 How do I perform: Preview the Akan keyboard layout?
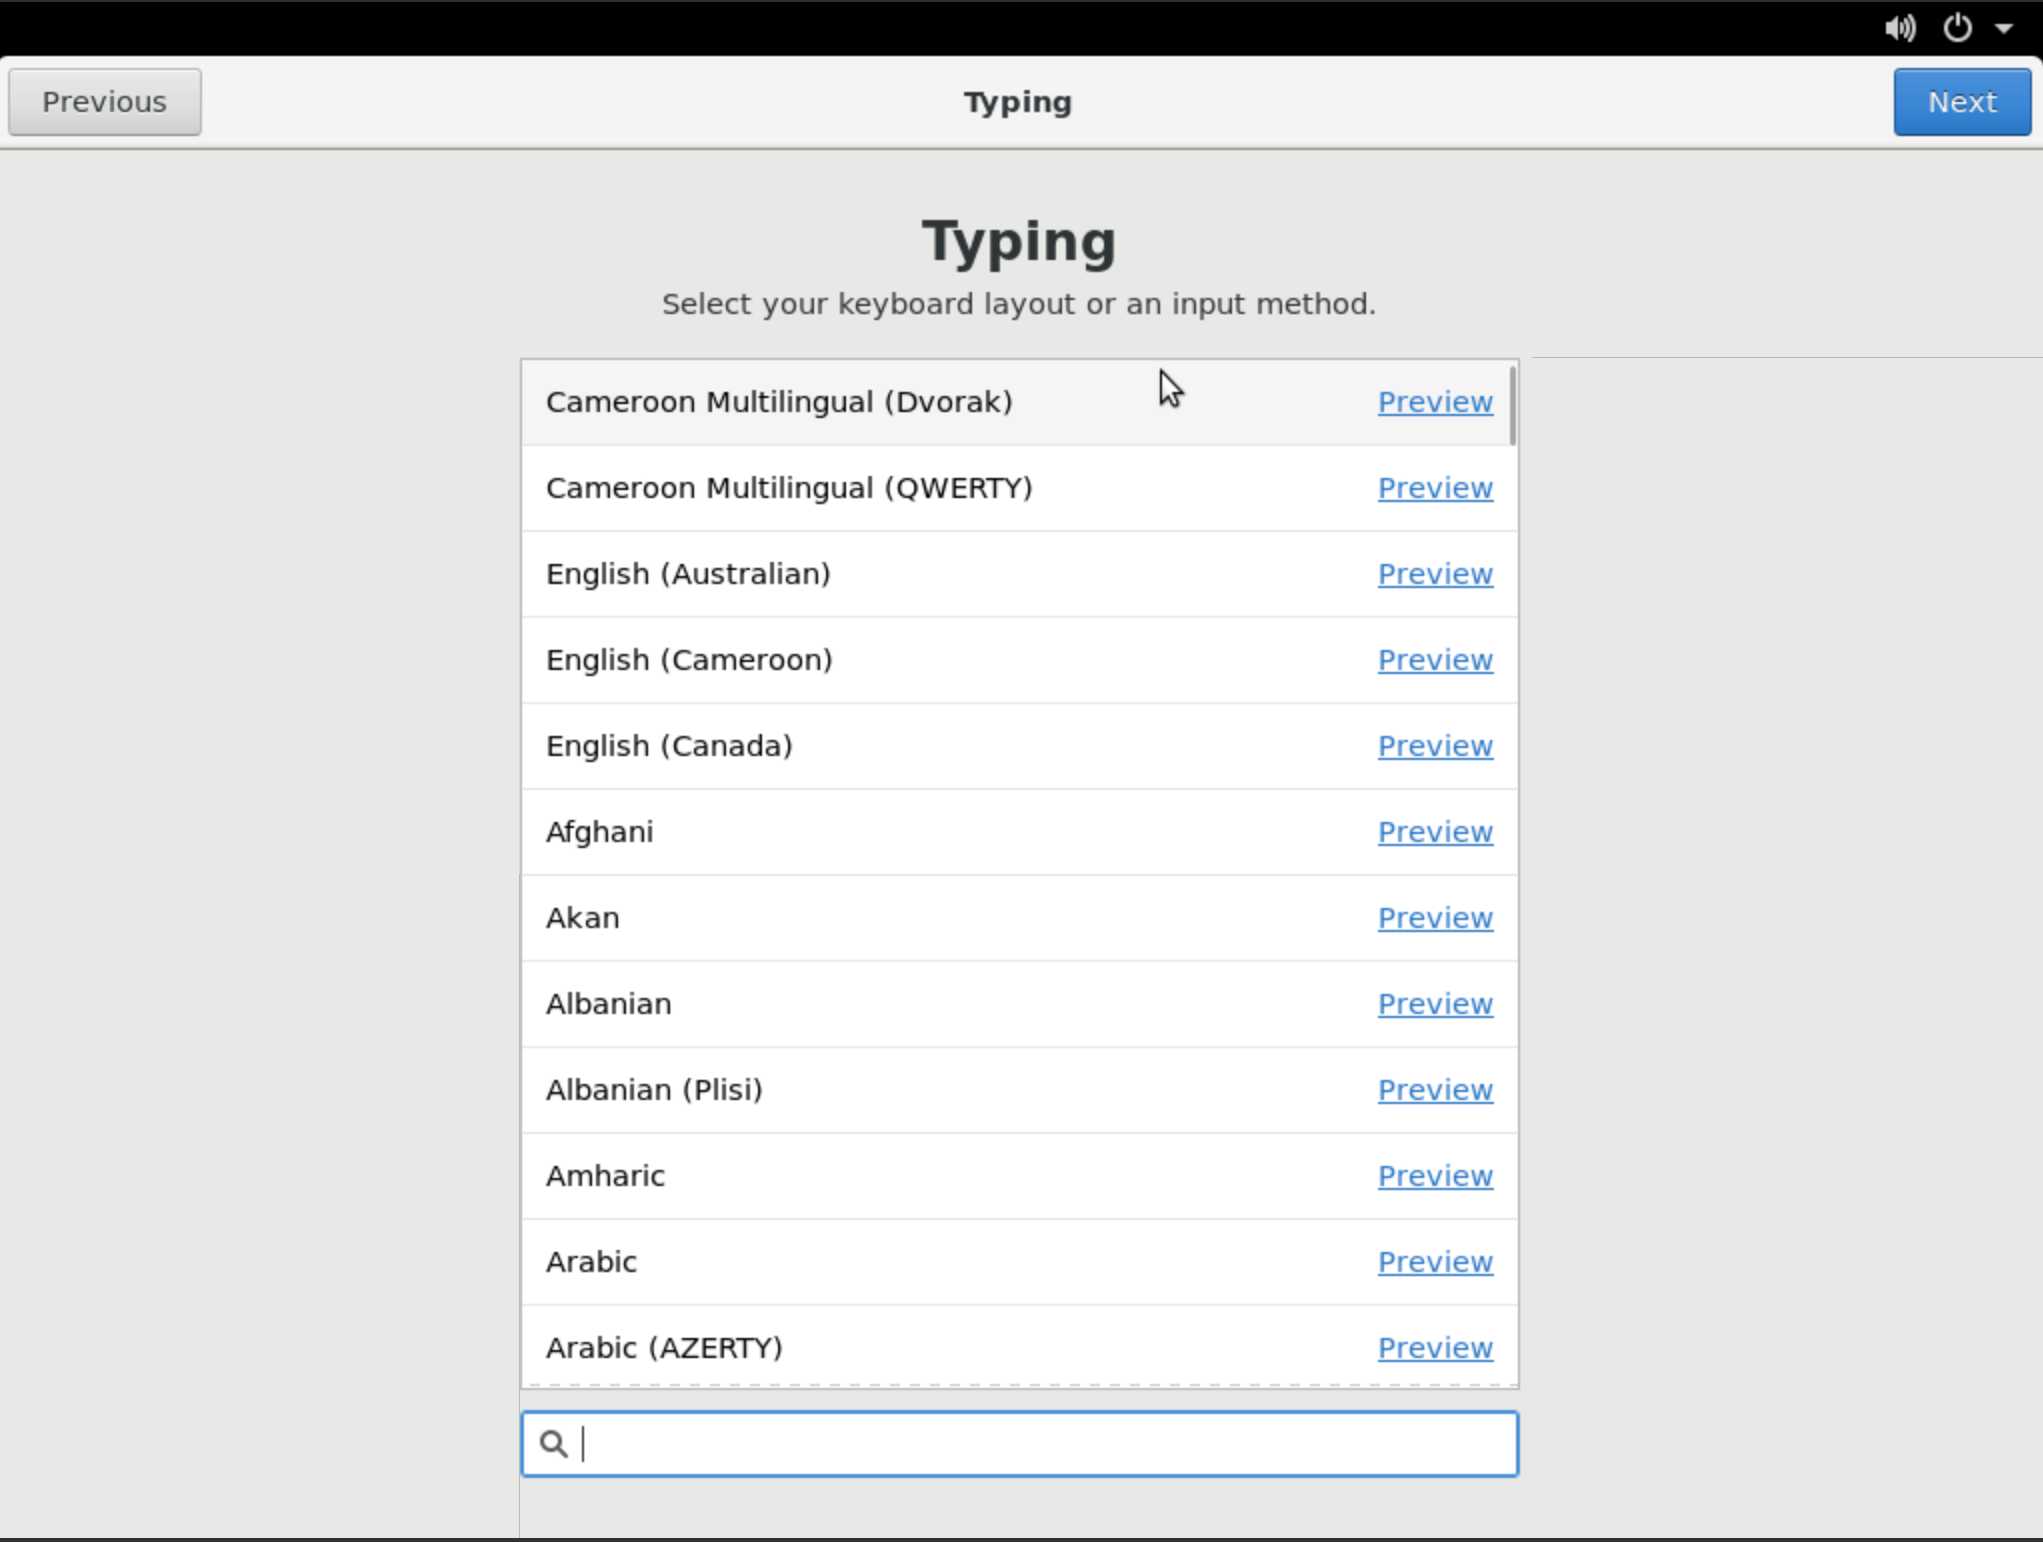pyautogui.click(x=1434, y=917)
